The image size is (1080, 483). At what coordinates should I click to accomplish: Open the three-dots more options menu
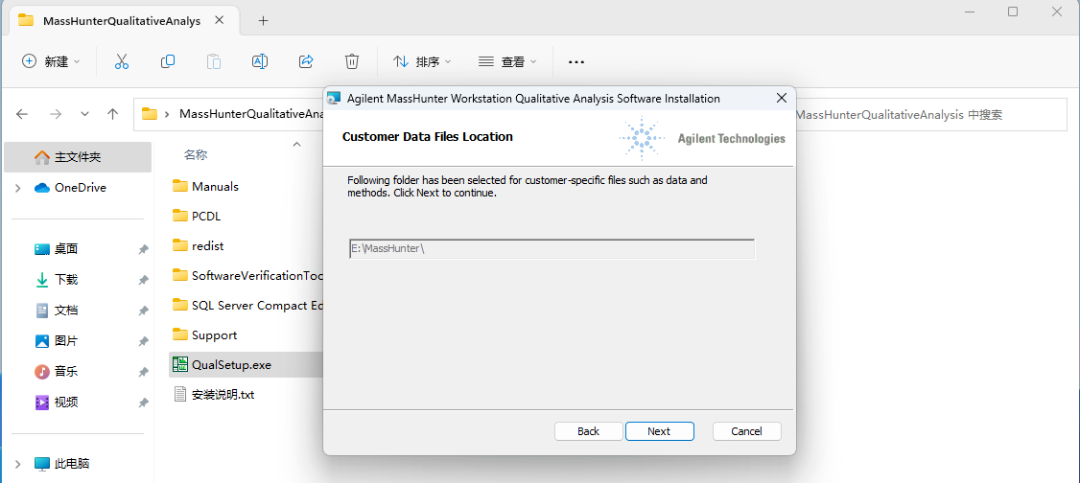pos(576,61)
